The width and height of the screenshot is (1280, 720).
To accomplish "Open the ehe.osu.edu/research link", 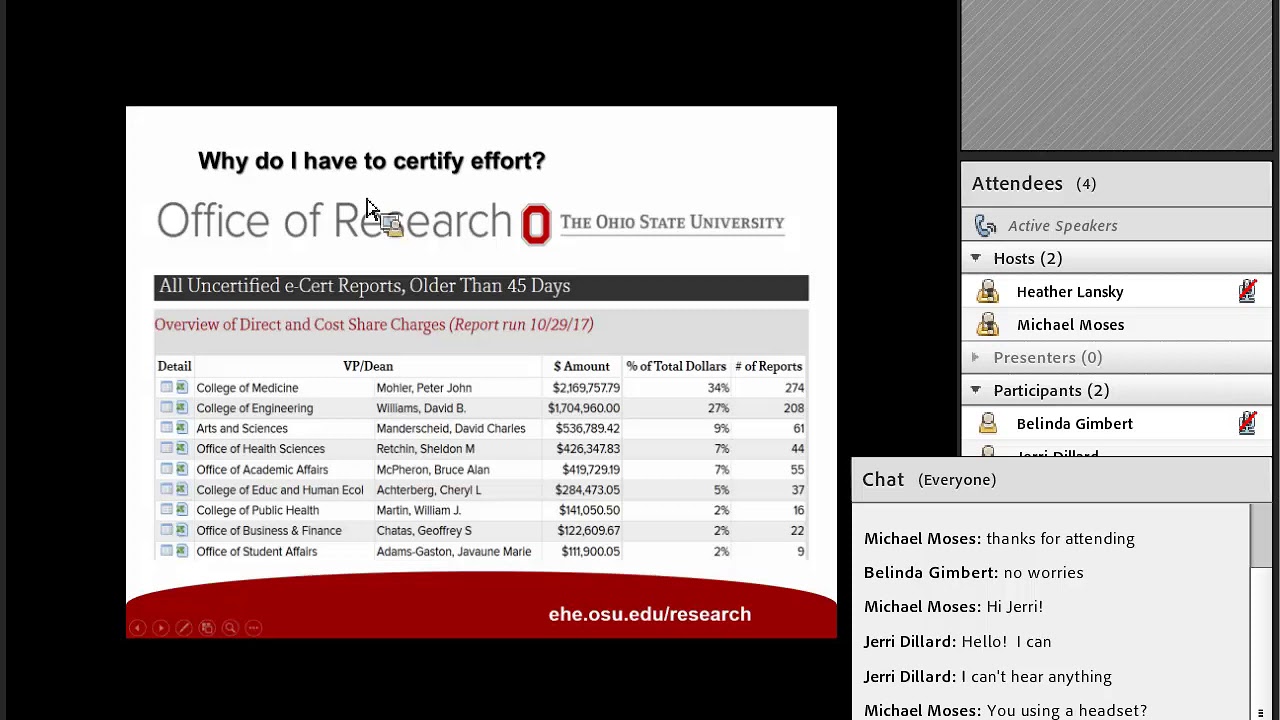I will coord(649,614).
